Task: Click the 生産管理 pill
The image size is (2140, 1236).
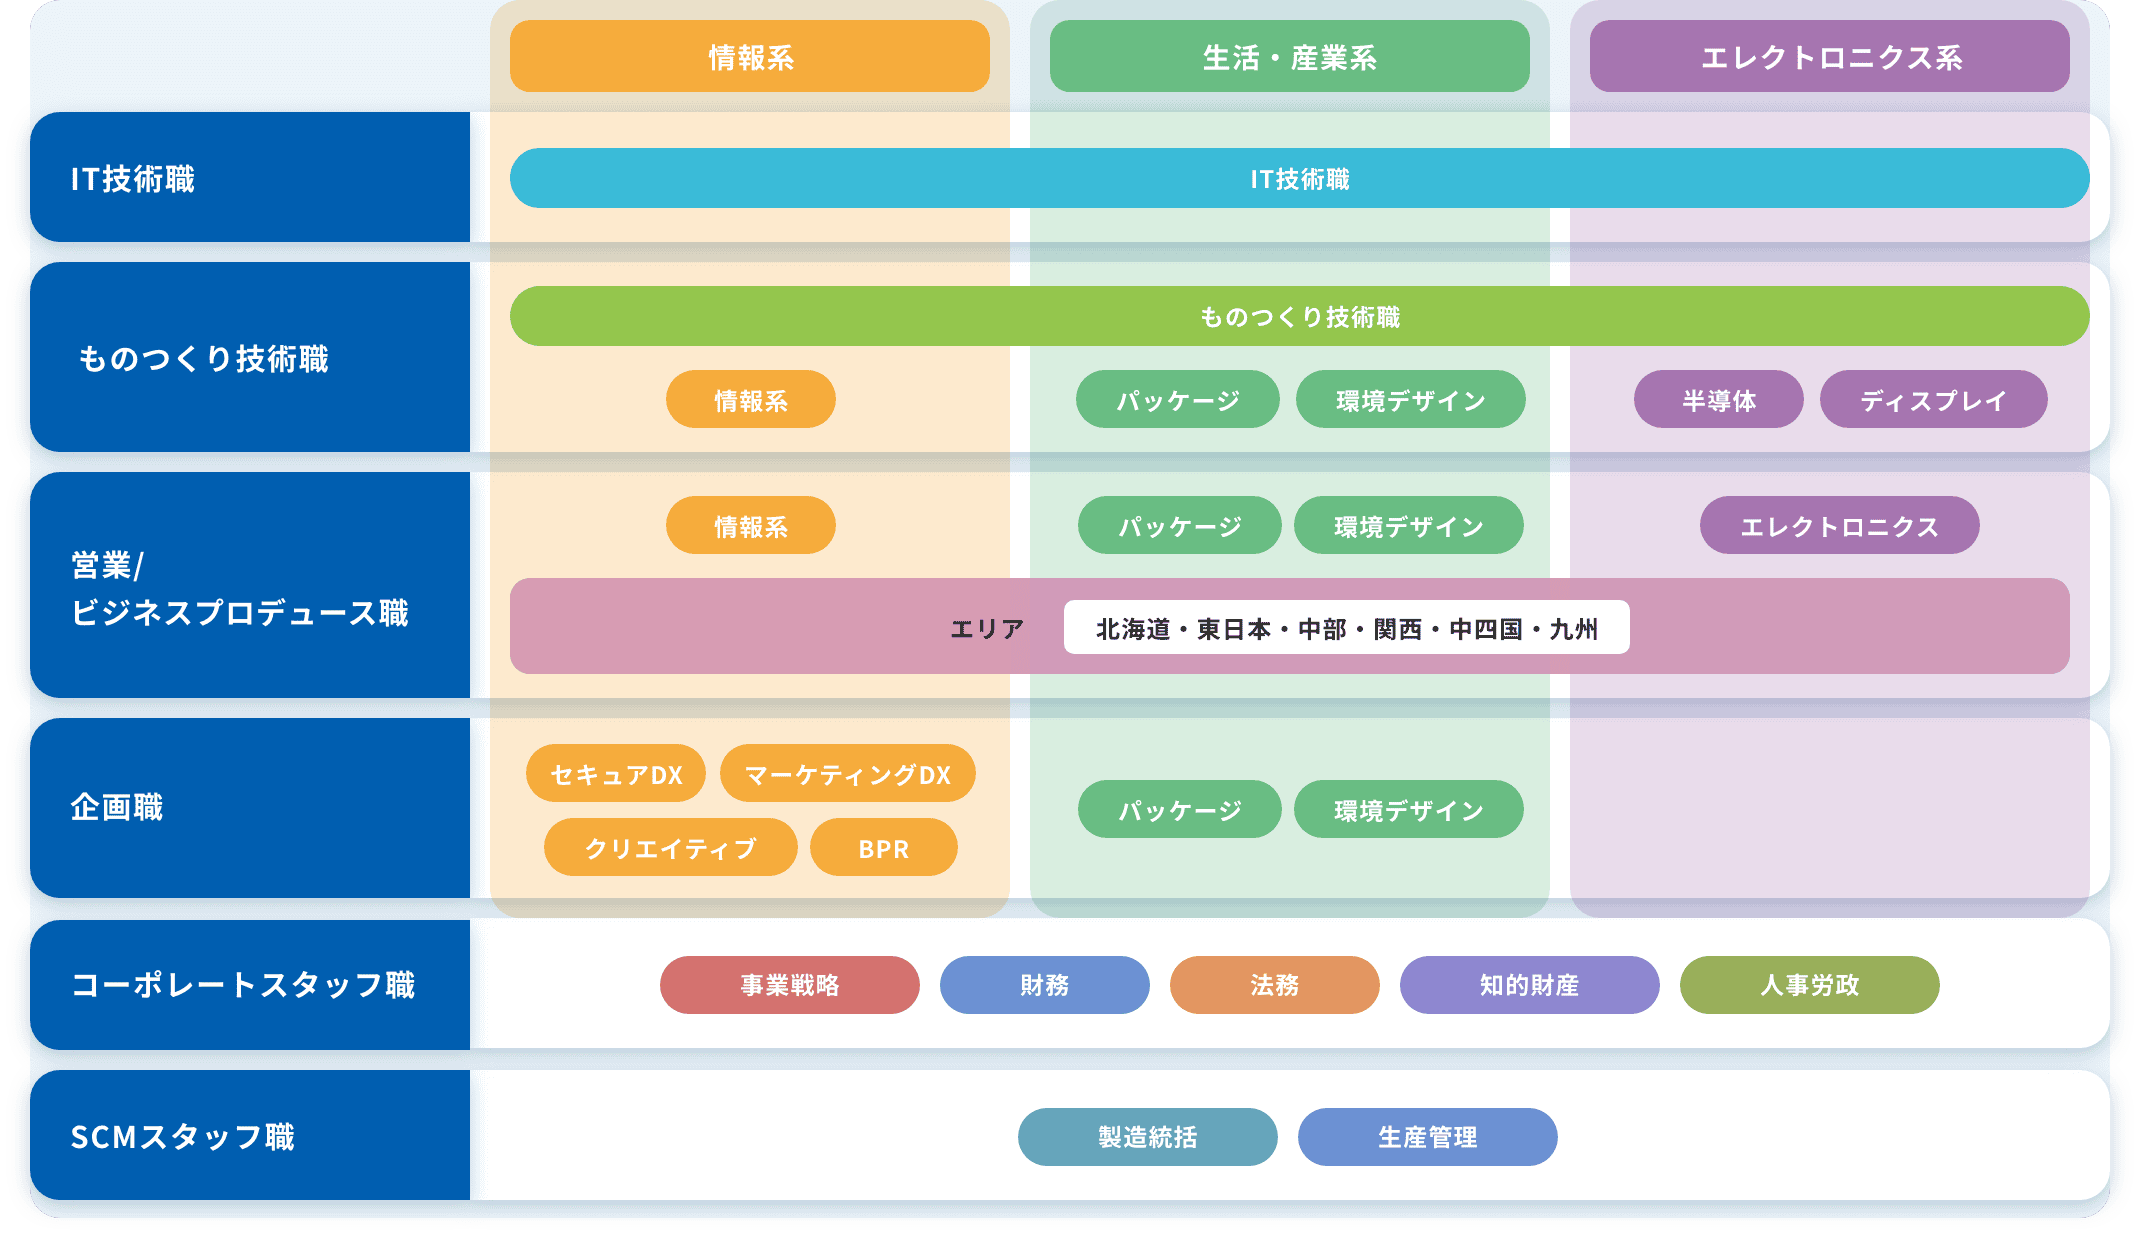Action: pyautogui.click(x=1427, y=1137)
